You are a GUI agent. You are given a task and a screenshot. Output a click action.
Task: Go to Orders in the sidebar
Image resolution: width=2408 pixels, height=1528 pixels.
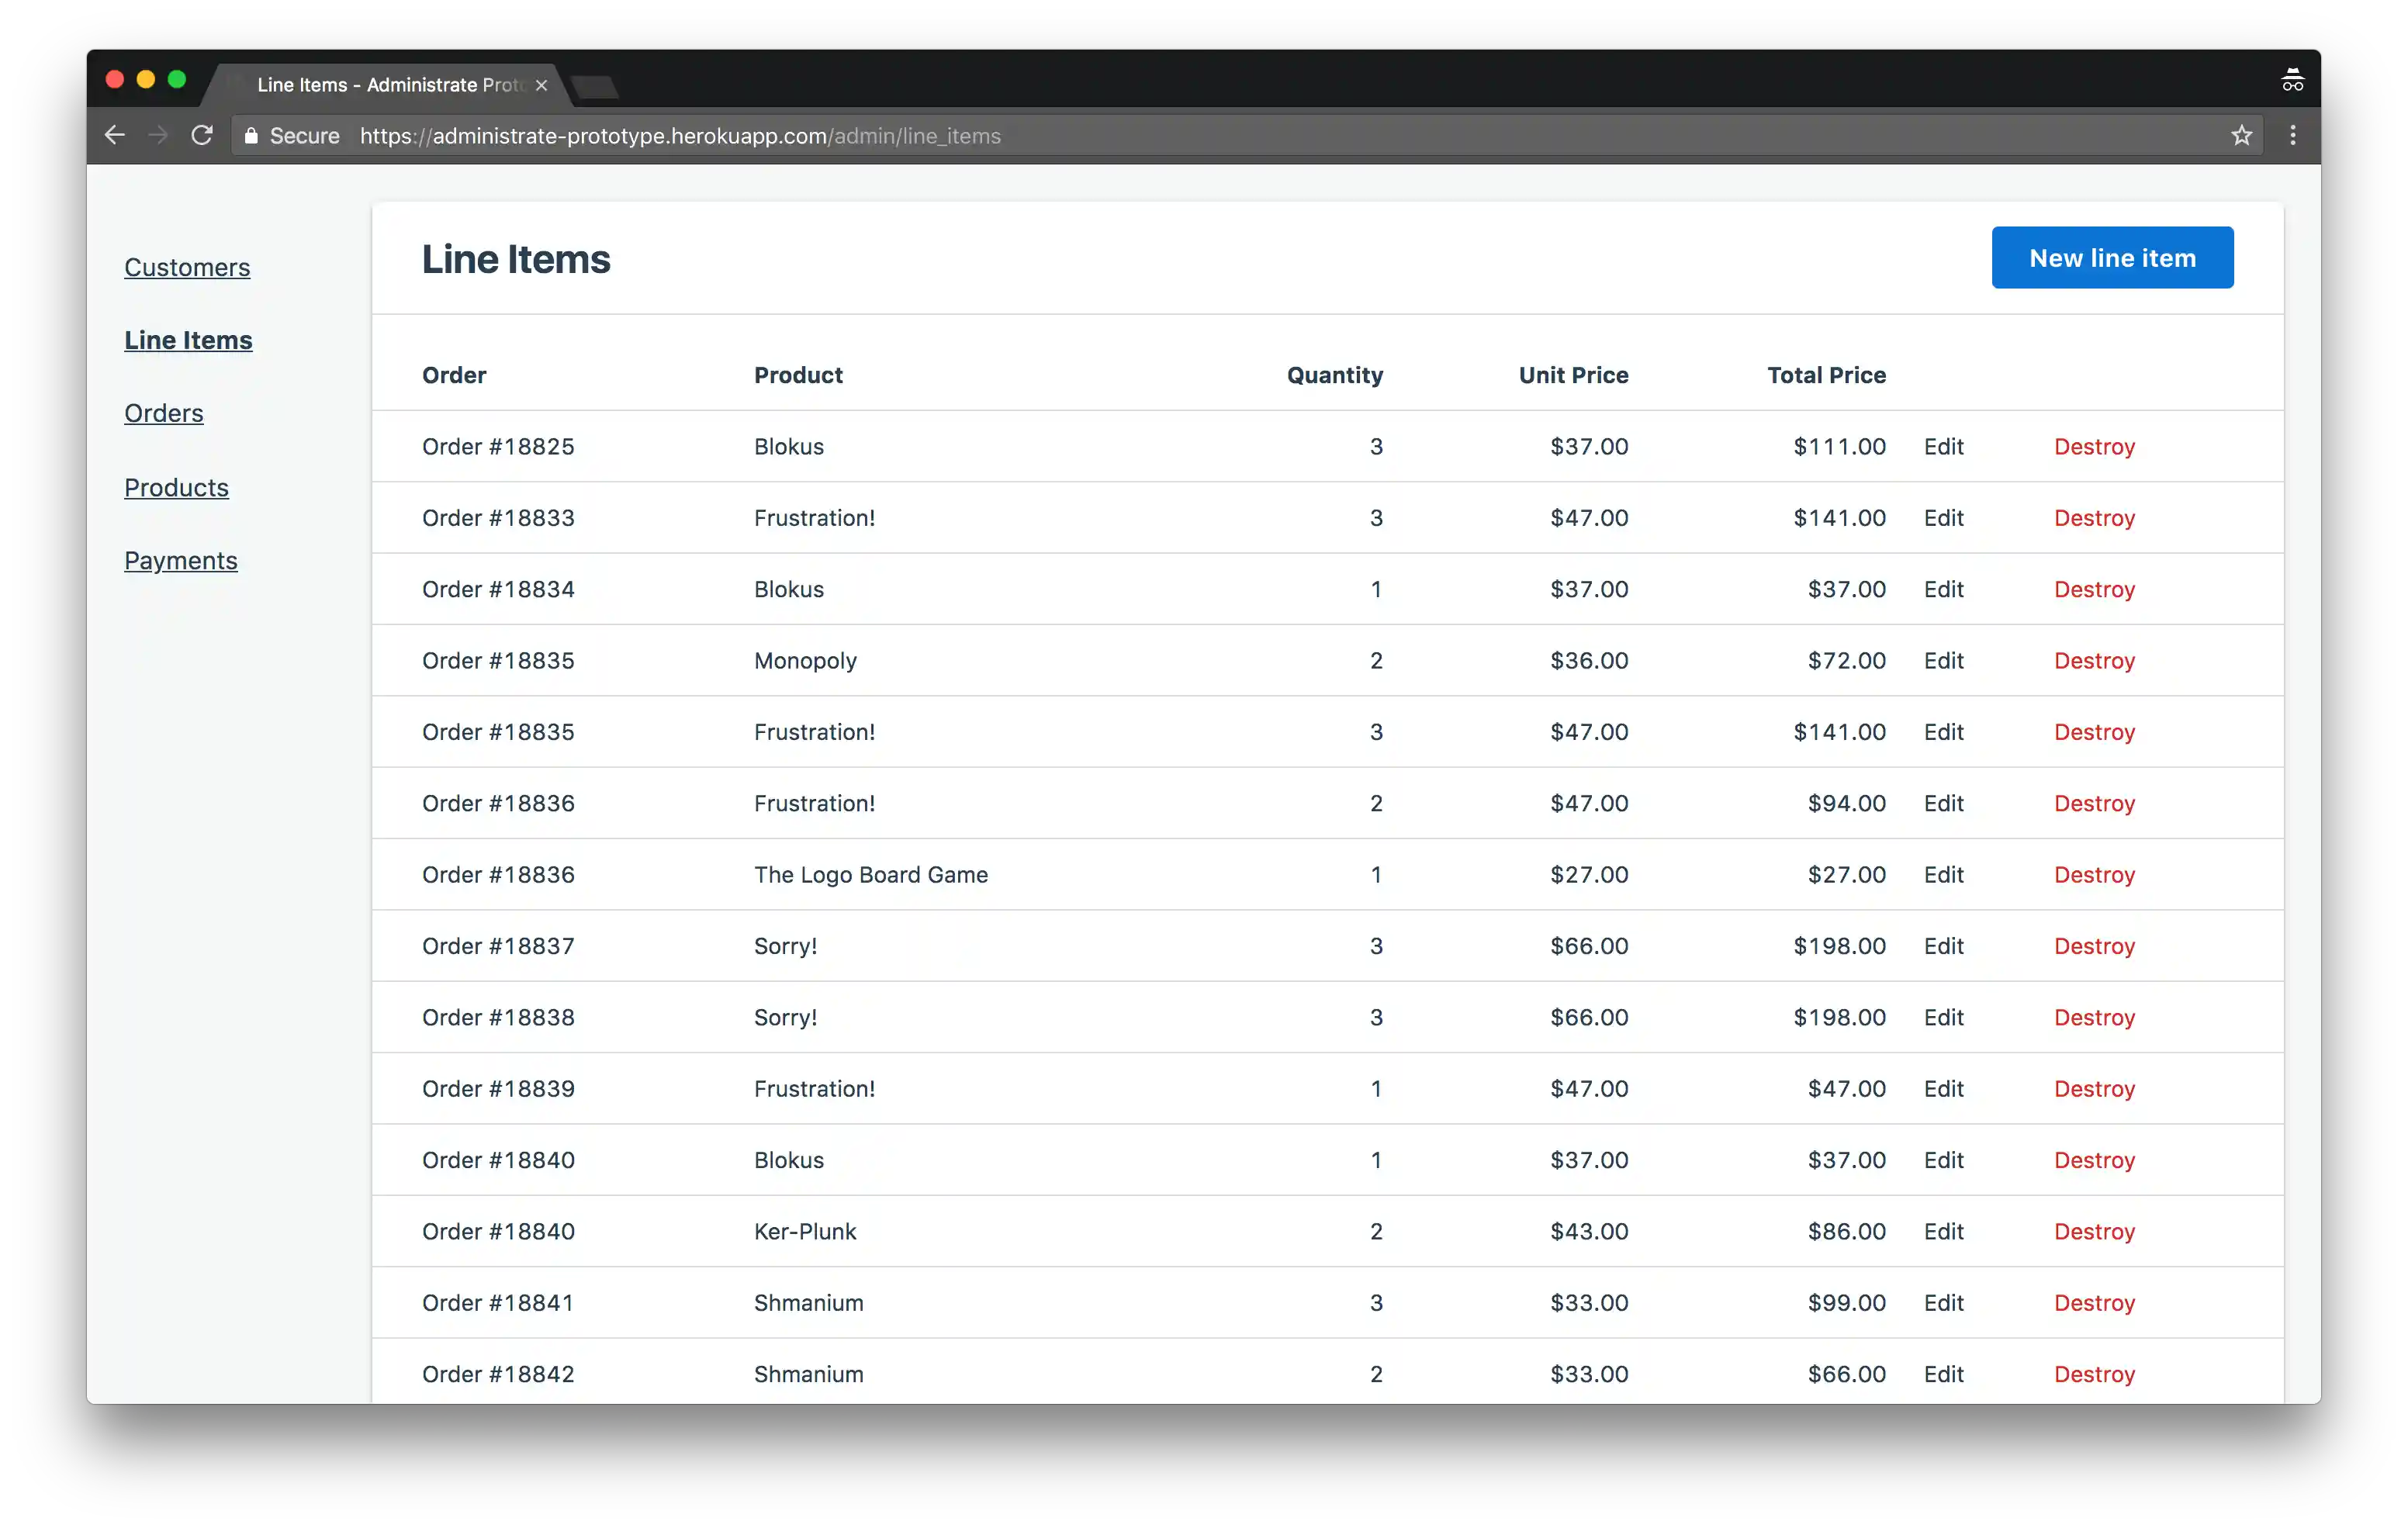coord(164,413)
